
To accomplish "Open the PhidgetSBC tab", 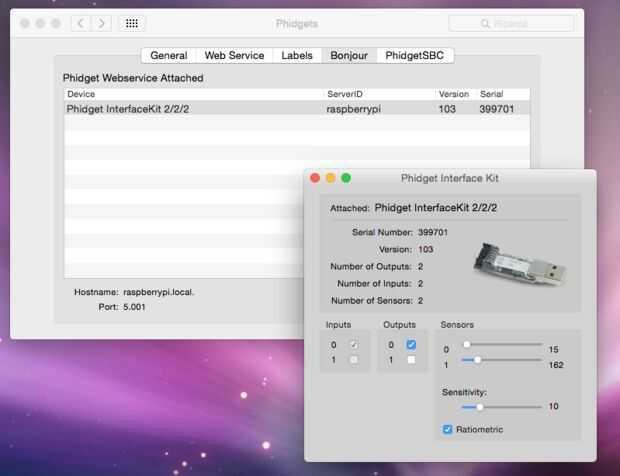I will 415,55.
